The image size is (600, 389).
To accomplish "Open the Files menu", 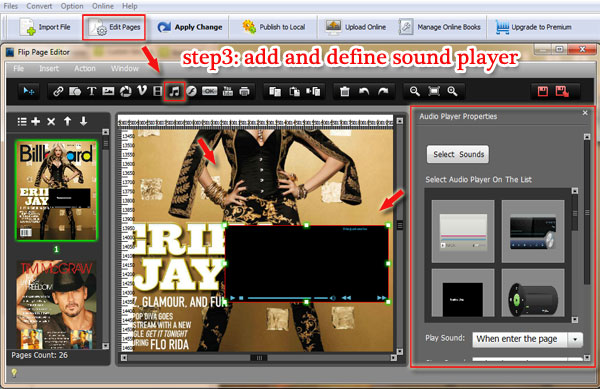I will coord(11,6).
